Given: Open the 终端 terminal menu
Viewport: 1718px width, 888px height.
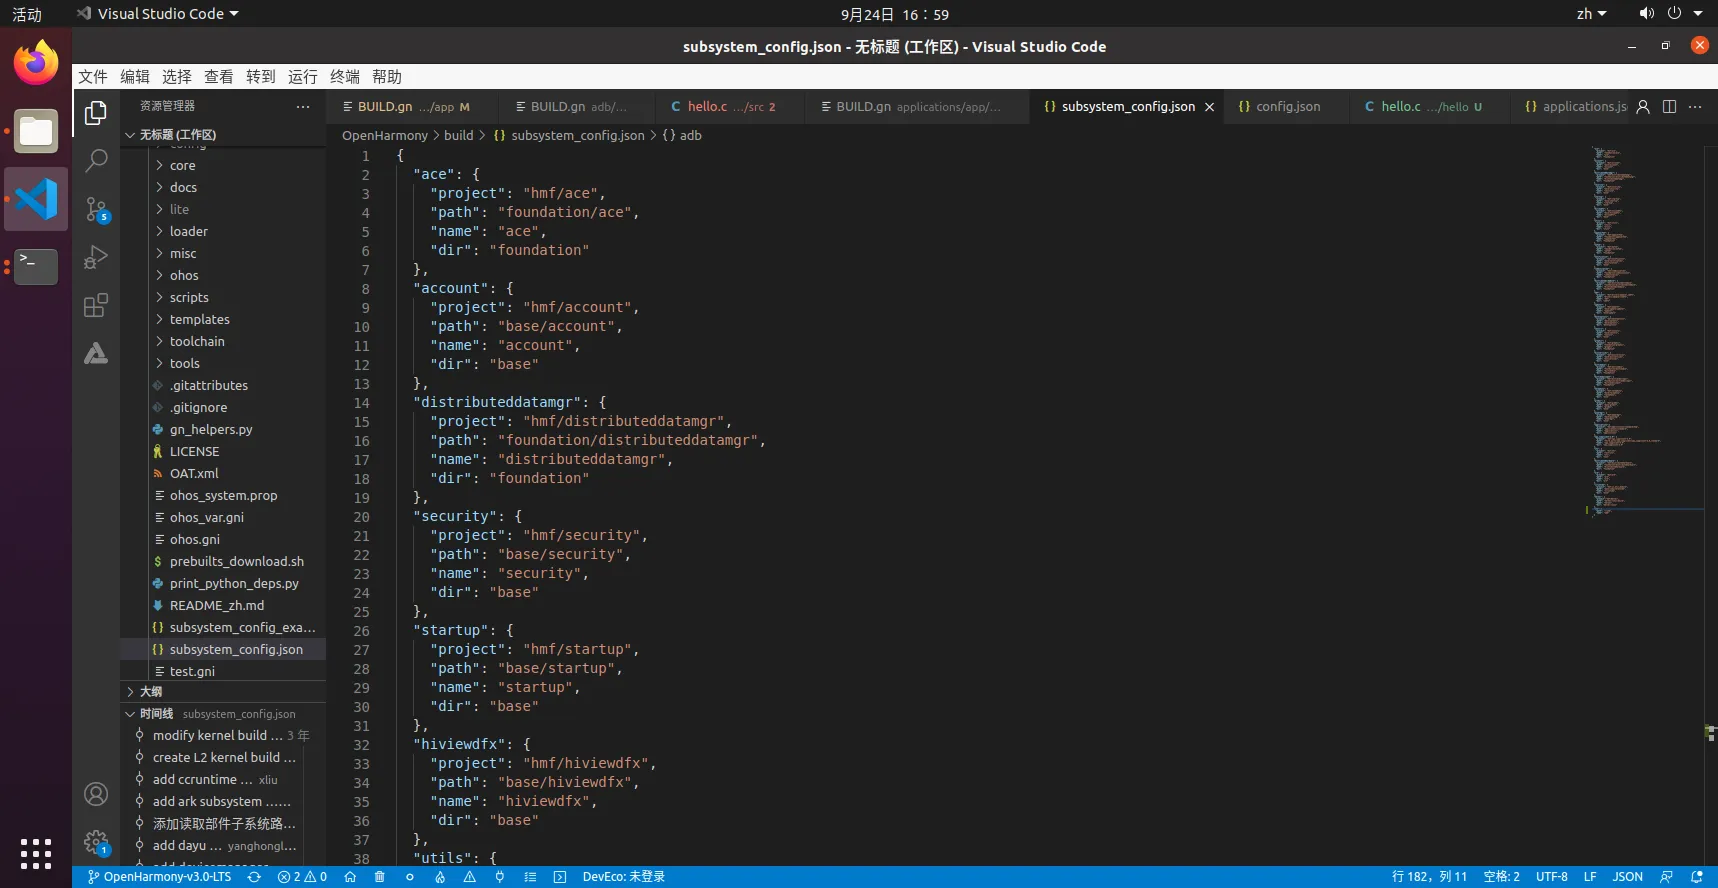Looking at the screenshot, I should coord(344,77).
